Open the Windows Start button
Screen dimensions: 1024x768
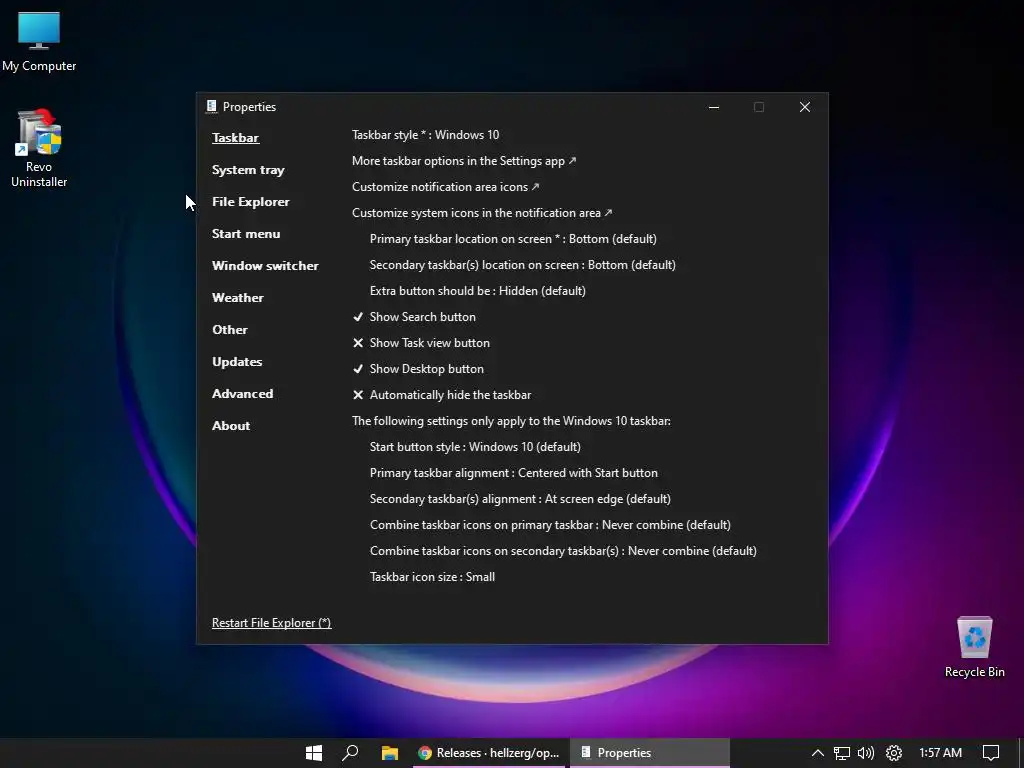pyautogui.click(x=314, y=753)
